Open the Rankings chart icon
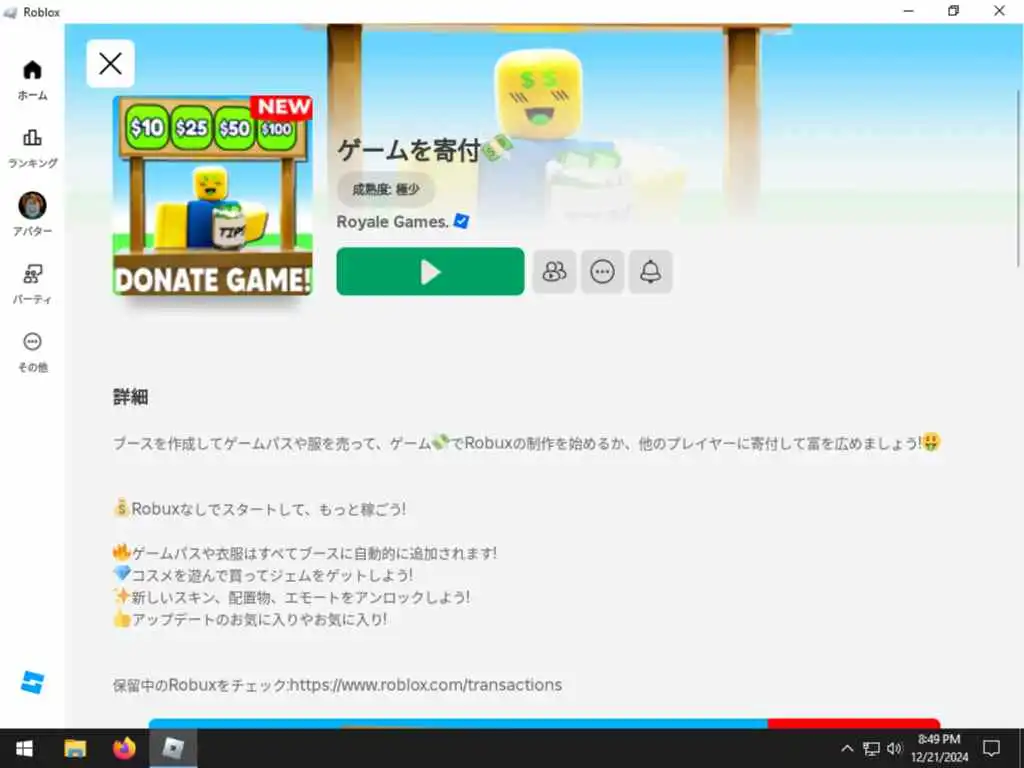This screenshot has width=1024, height=768. point(32,138)
